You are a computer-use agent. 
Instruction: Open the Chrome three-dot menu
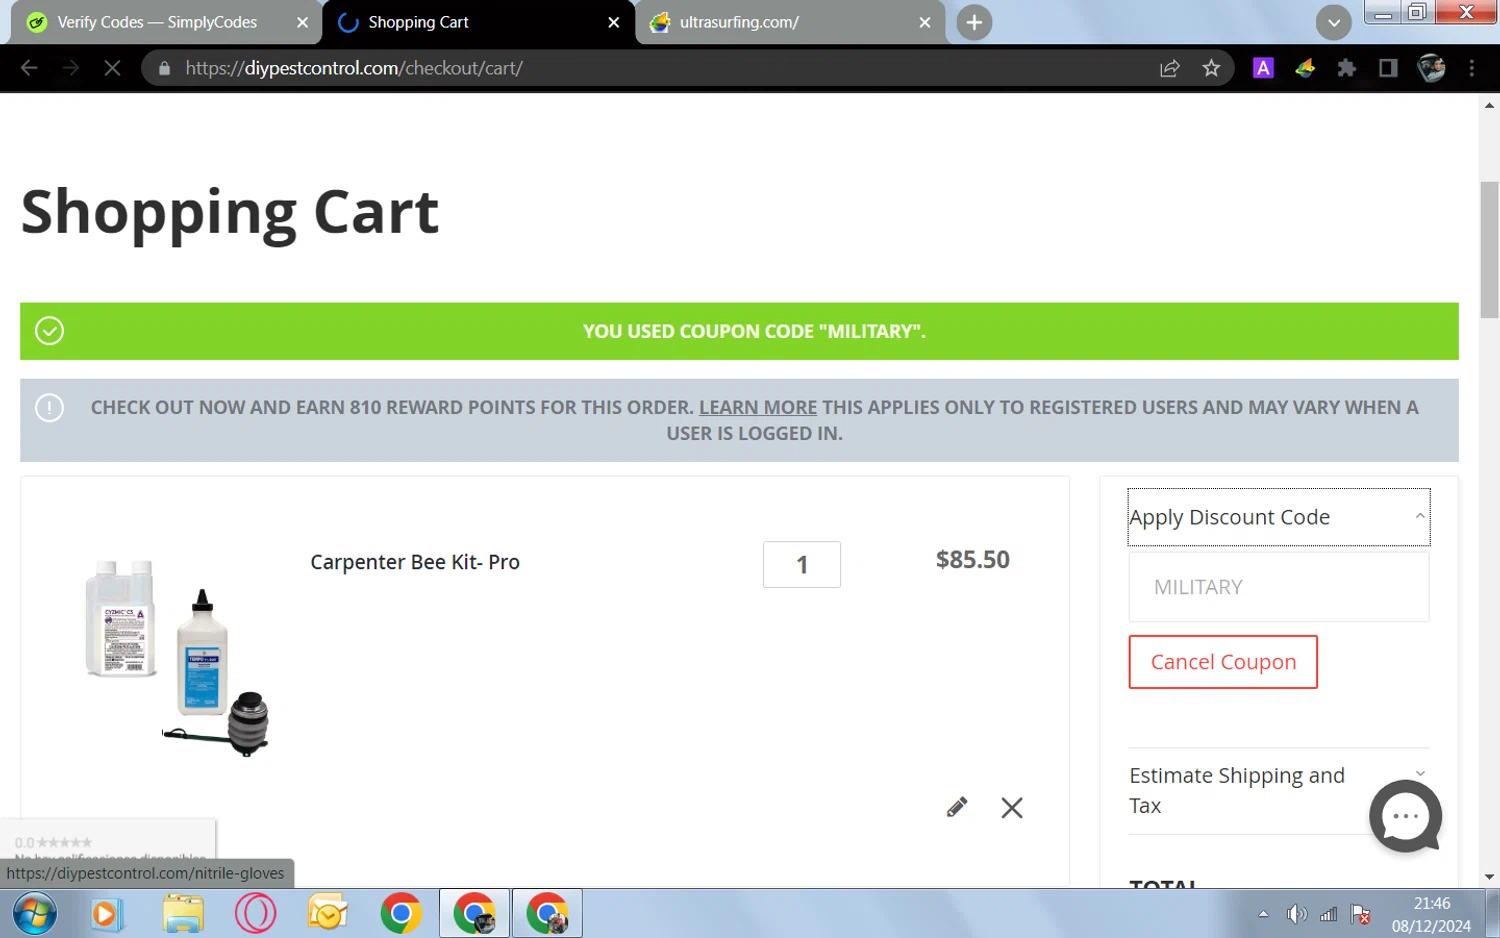click(x=1471, y=68)
